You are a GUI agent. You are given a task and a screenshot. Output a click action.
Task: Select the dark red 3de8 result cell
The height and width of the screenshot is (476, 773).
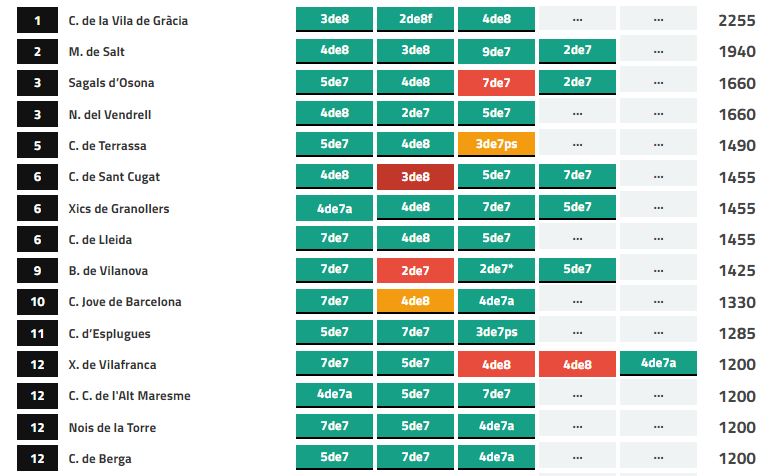pyautogui.click(x=415, y=177)
